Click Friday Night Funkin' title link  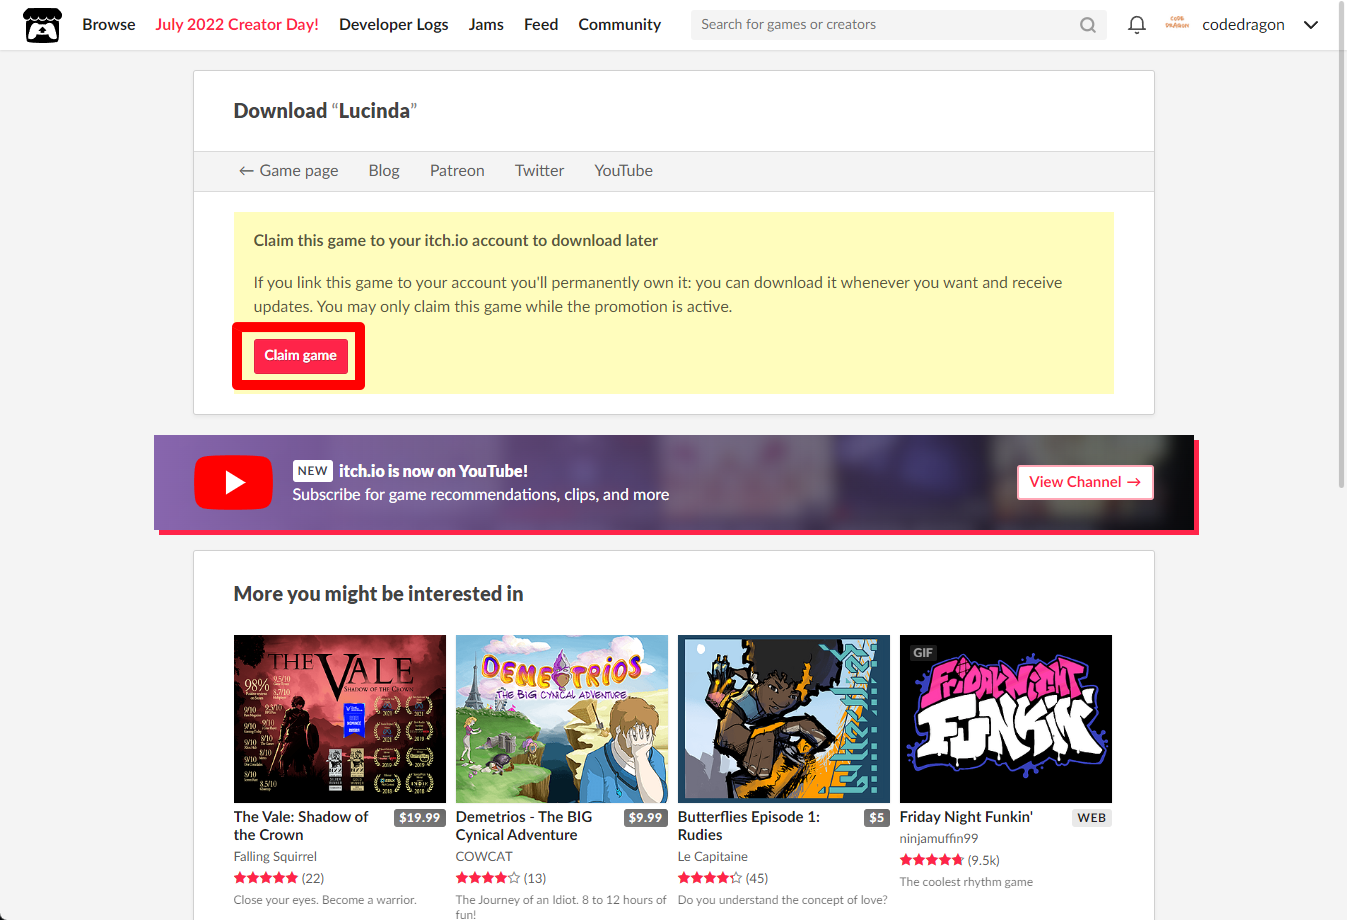(966, 817)
